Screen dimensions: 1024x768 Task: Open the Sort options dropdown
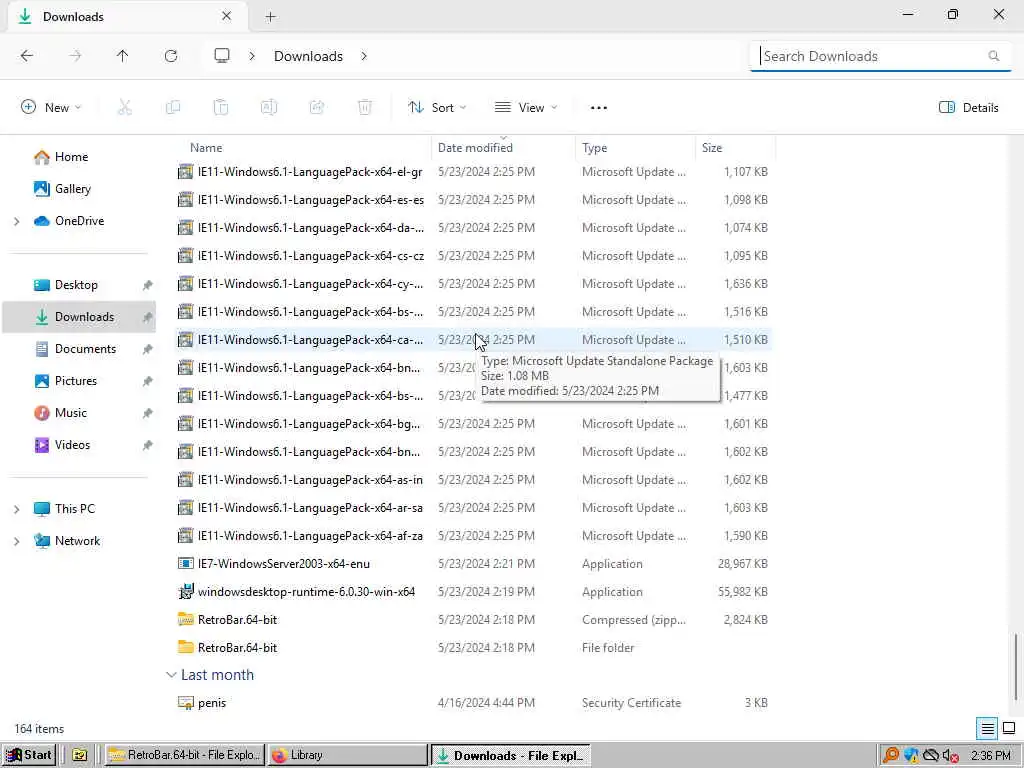tap(437, 108)
